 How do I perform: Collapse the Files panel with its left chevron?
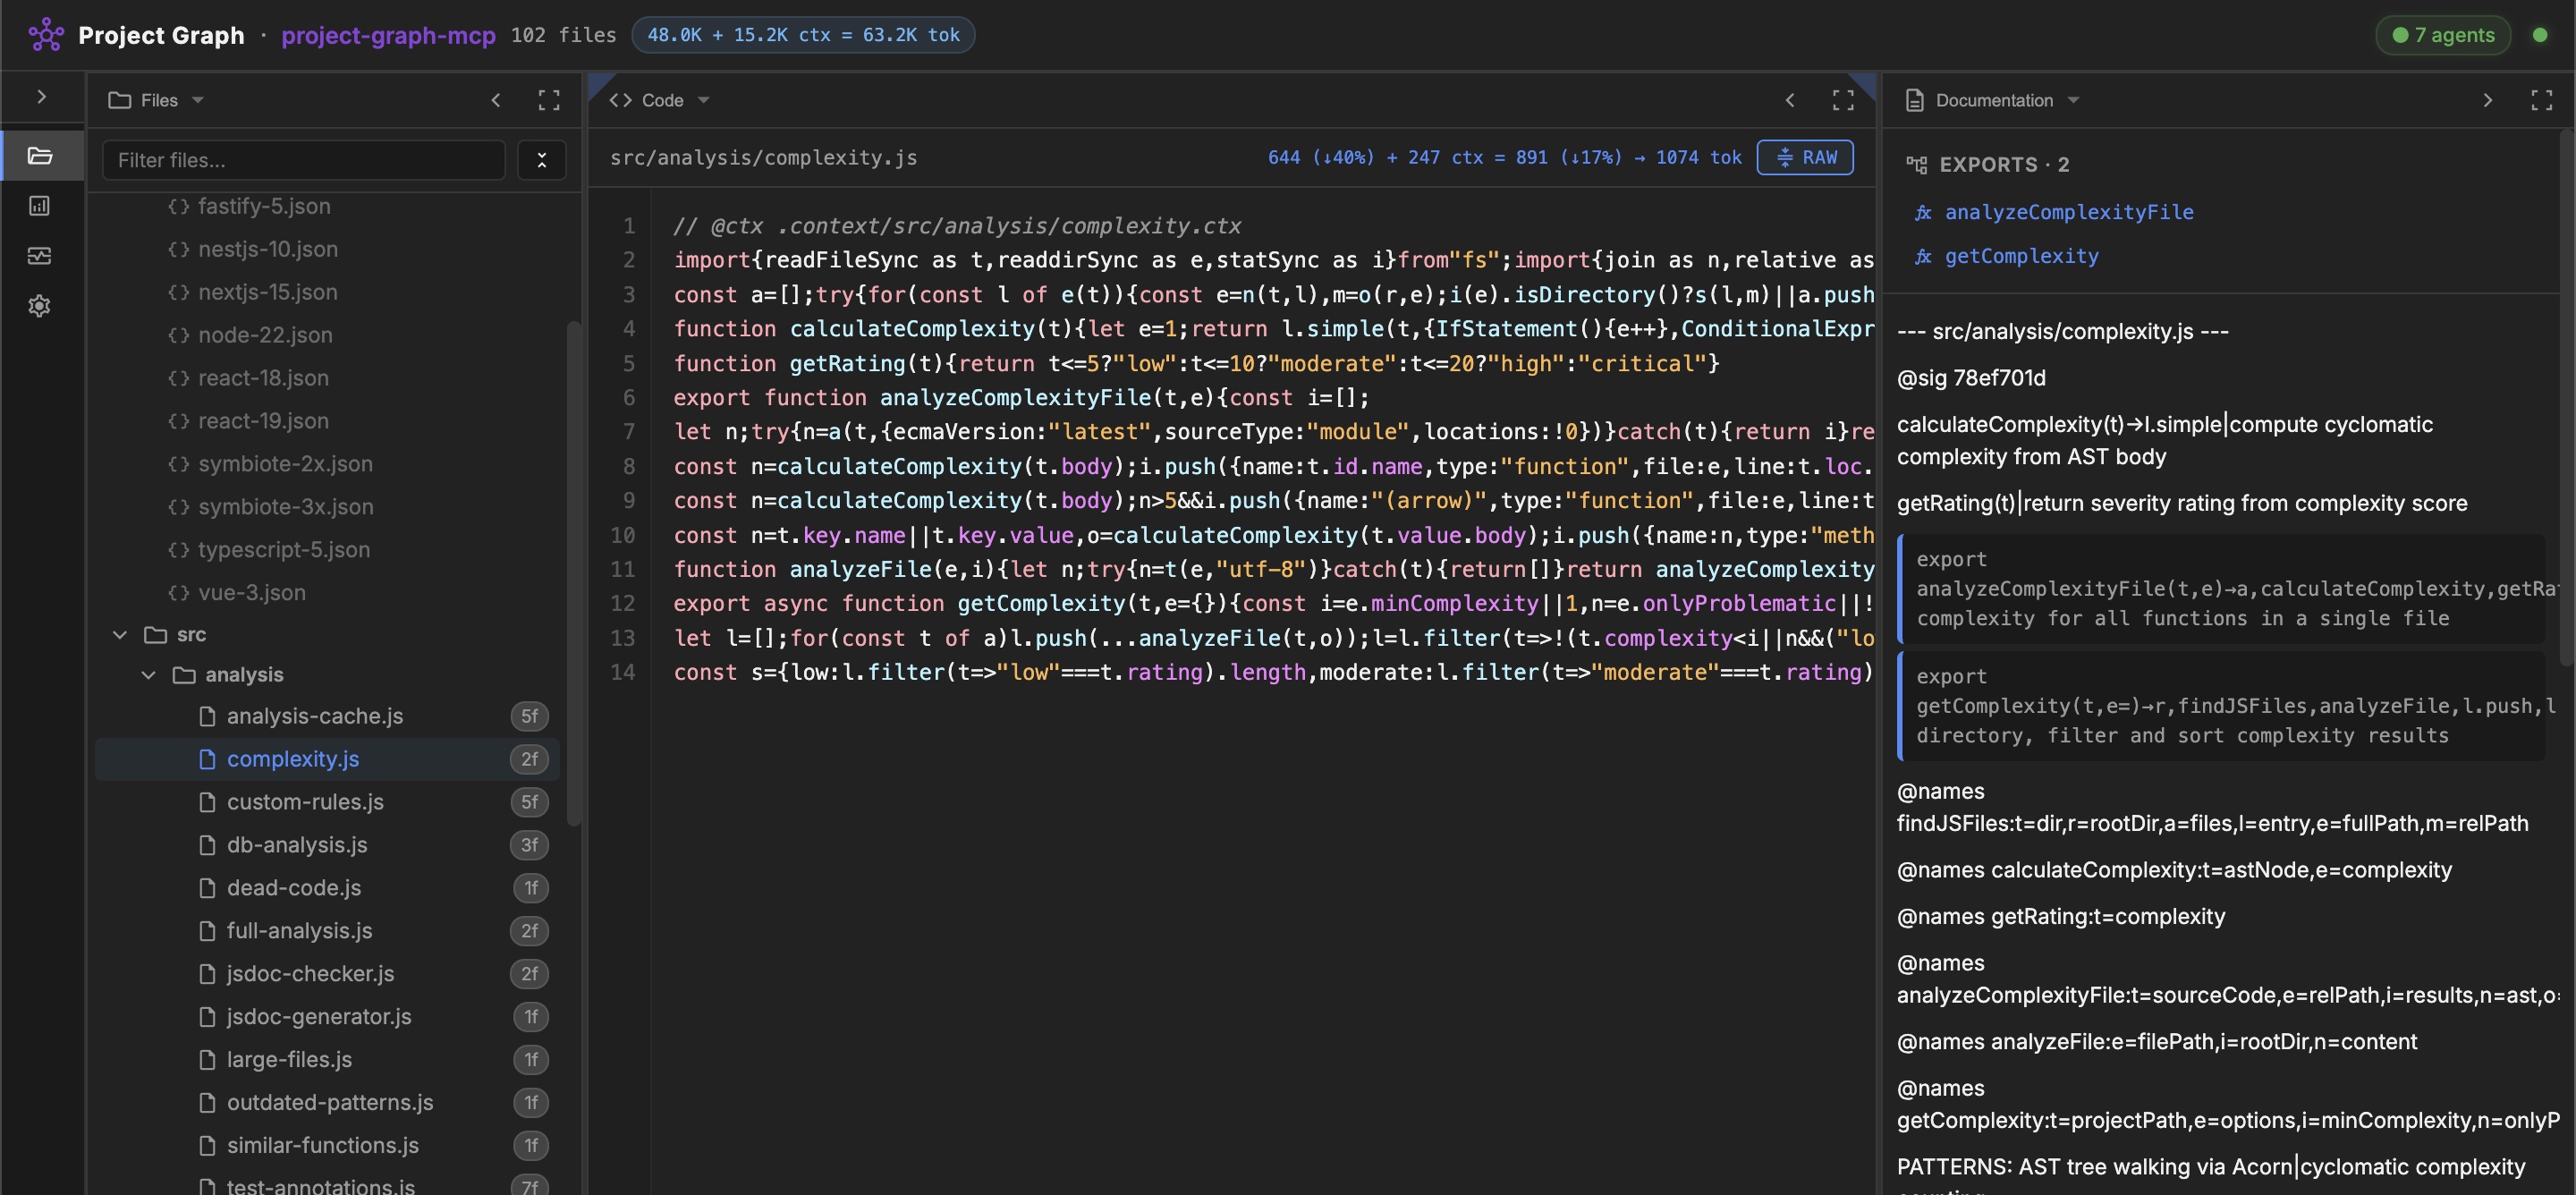click(497, 100)
